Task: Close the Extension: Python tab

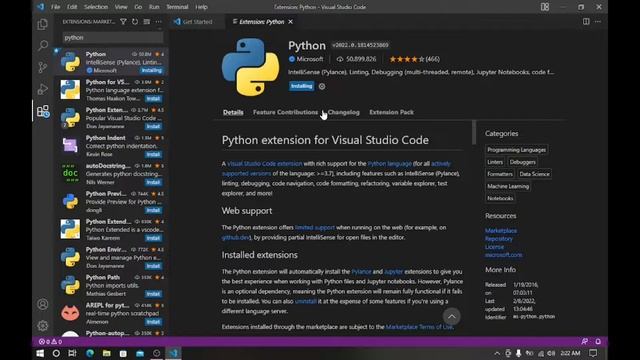Action: (291, 22)
